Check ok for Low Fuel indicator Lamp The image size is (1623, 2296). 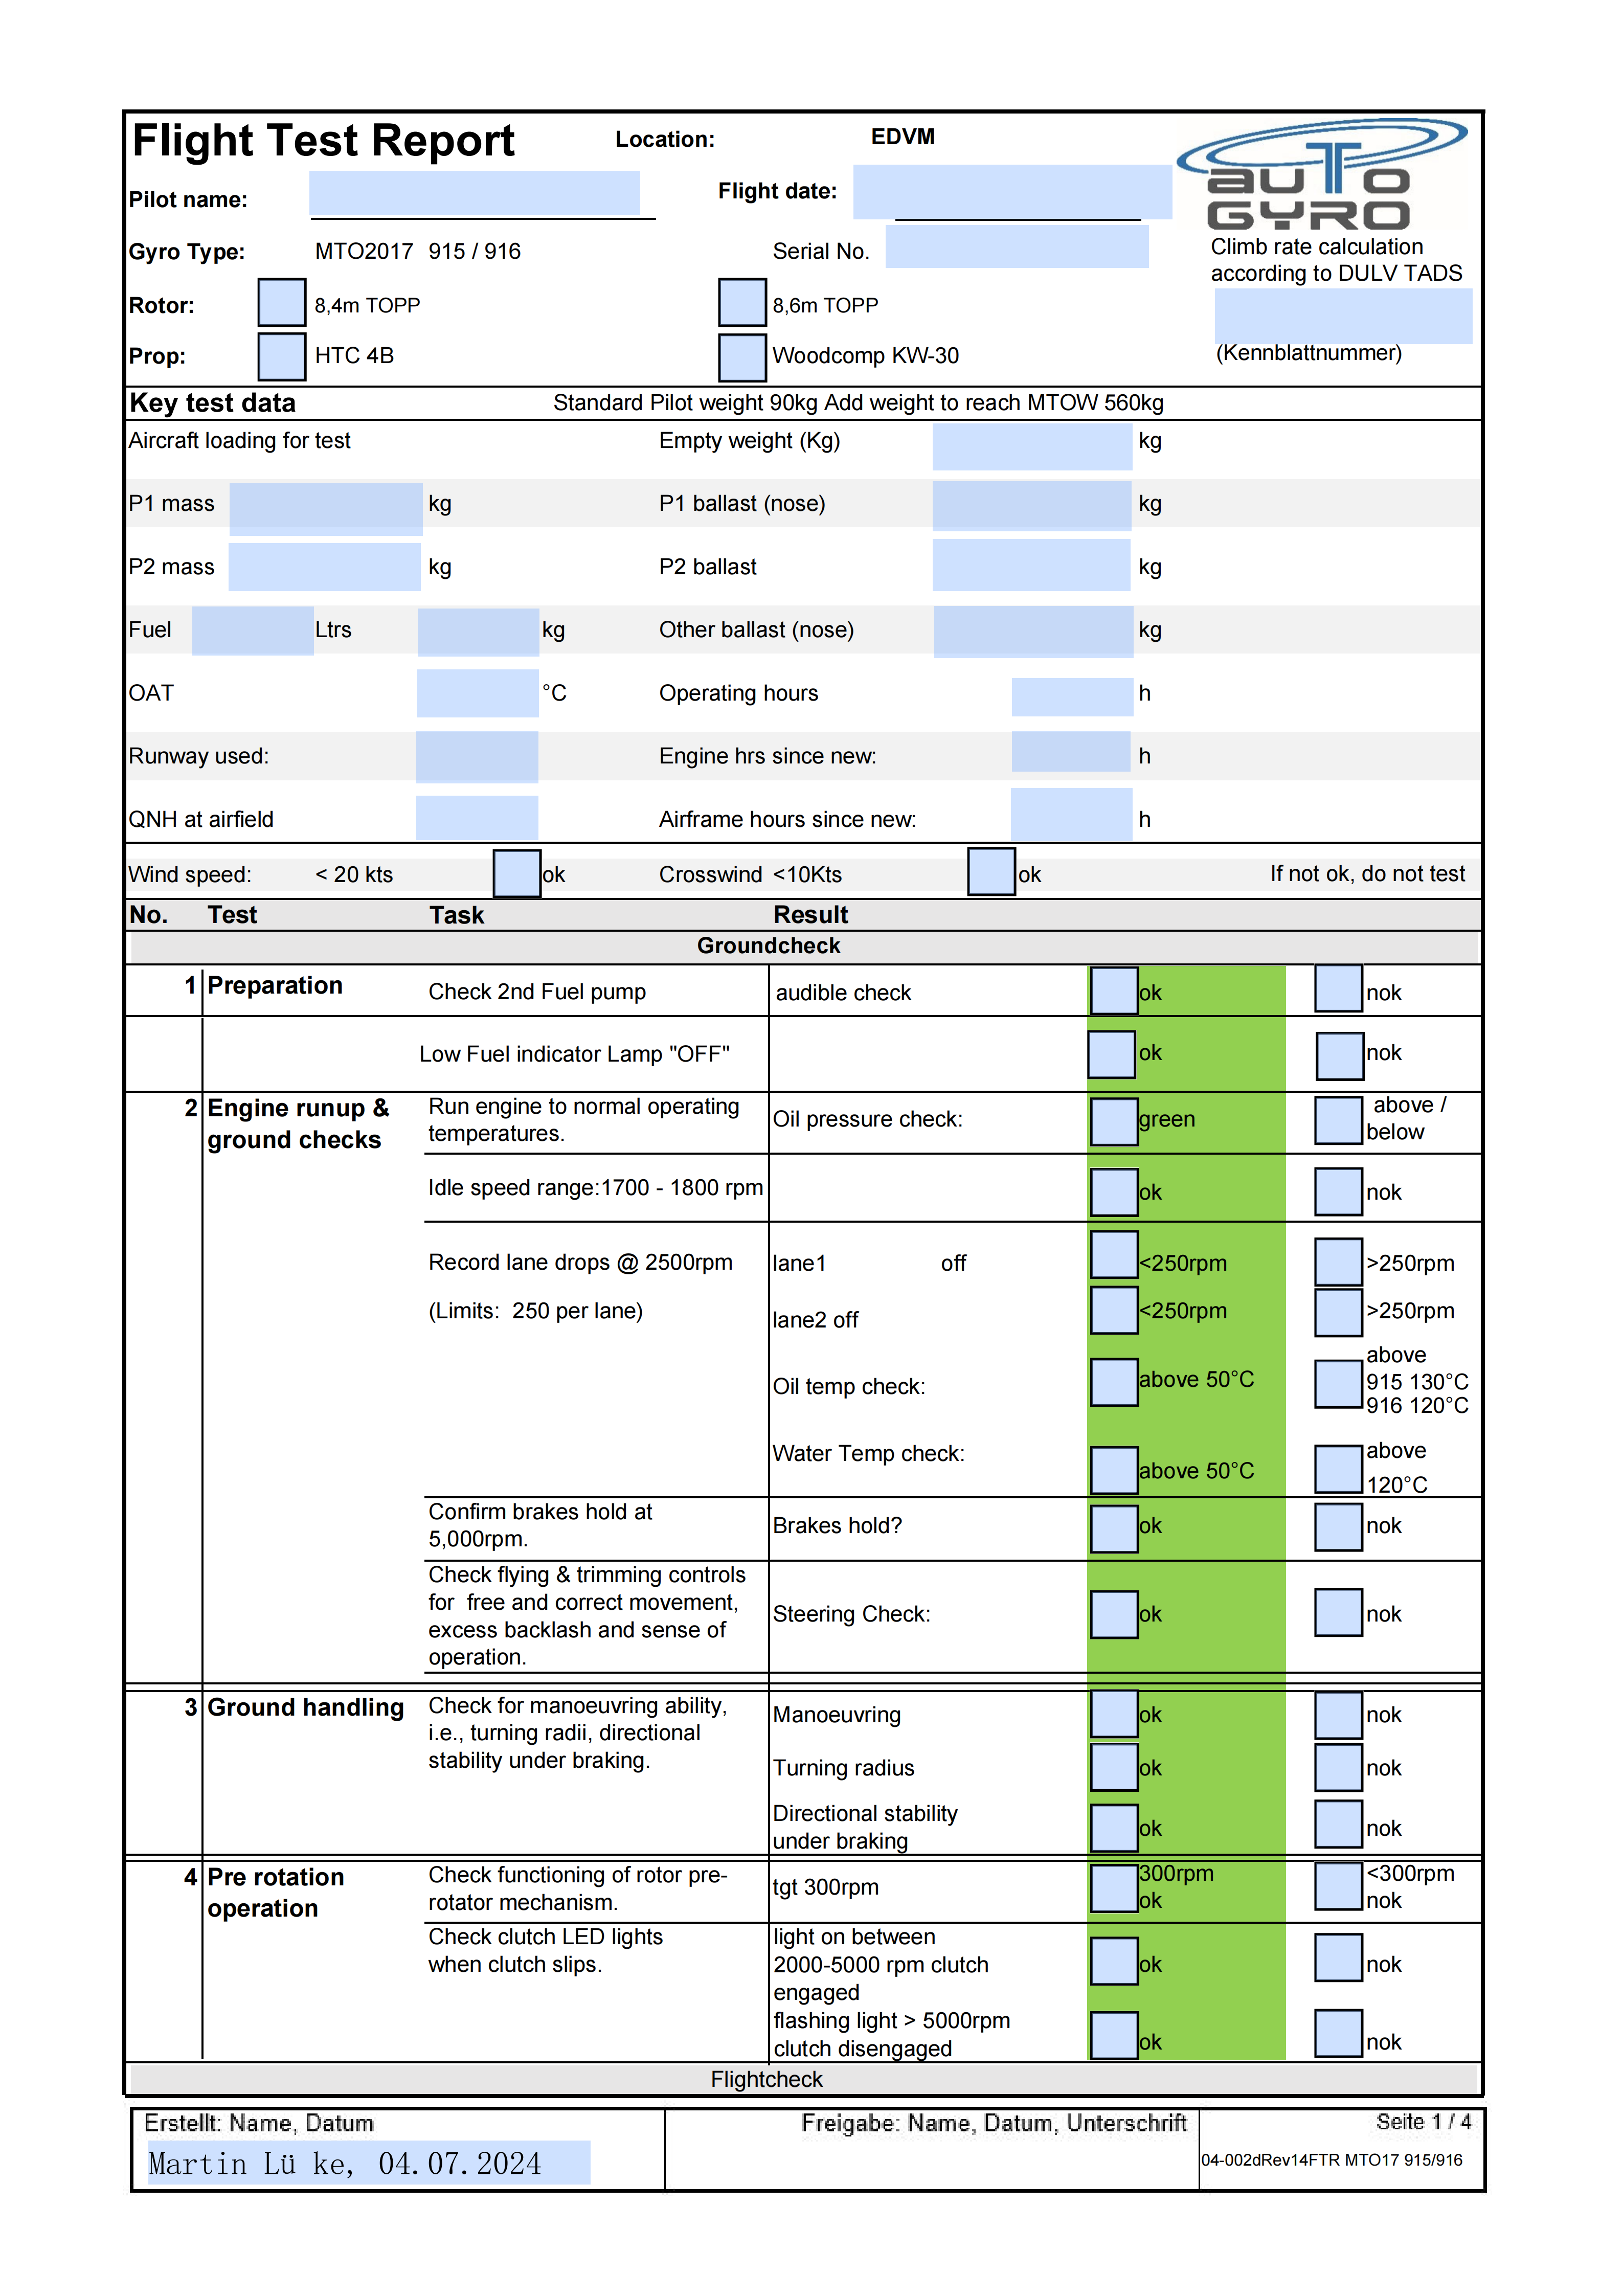1112,1055
